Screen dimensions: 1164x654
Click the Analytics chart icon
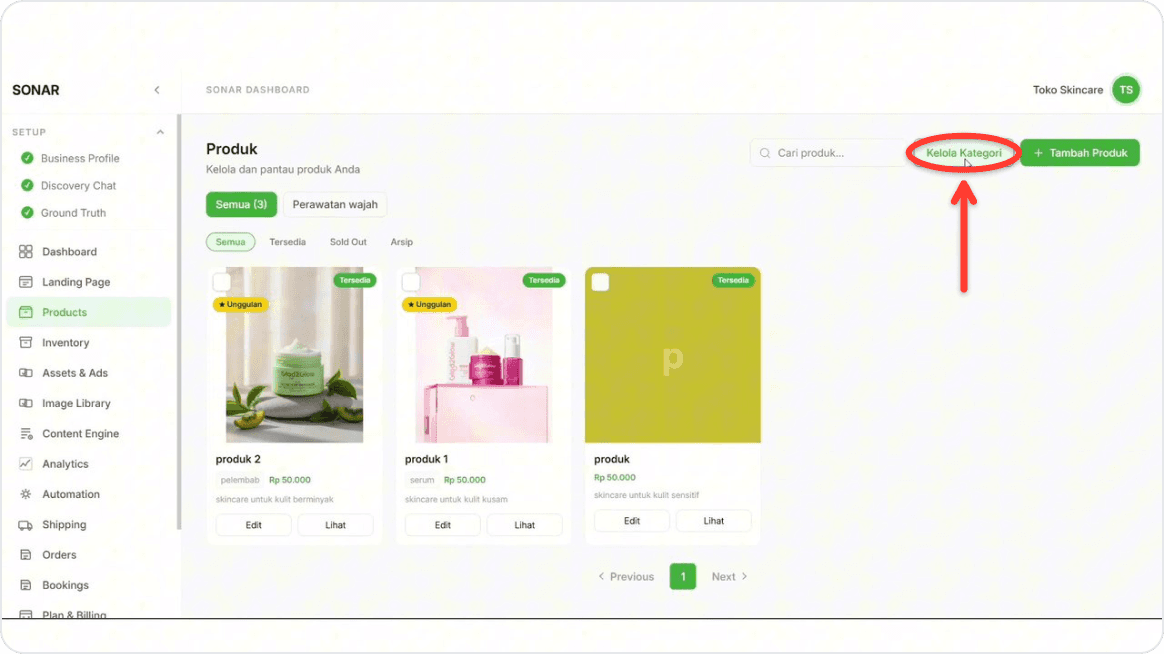(26, 464)
